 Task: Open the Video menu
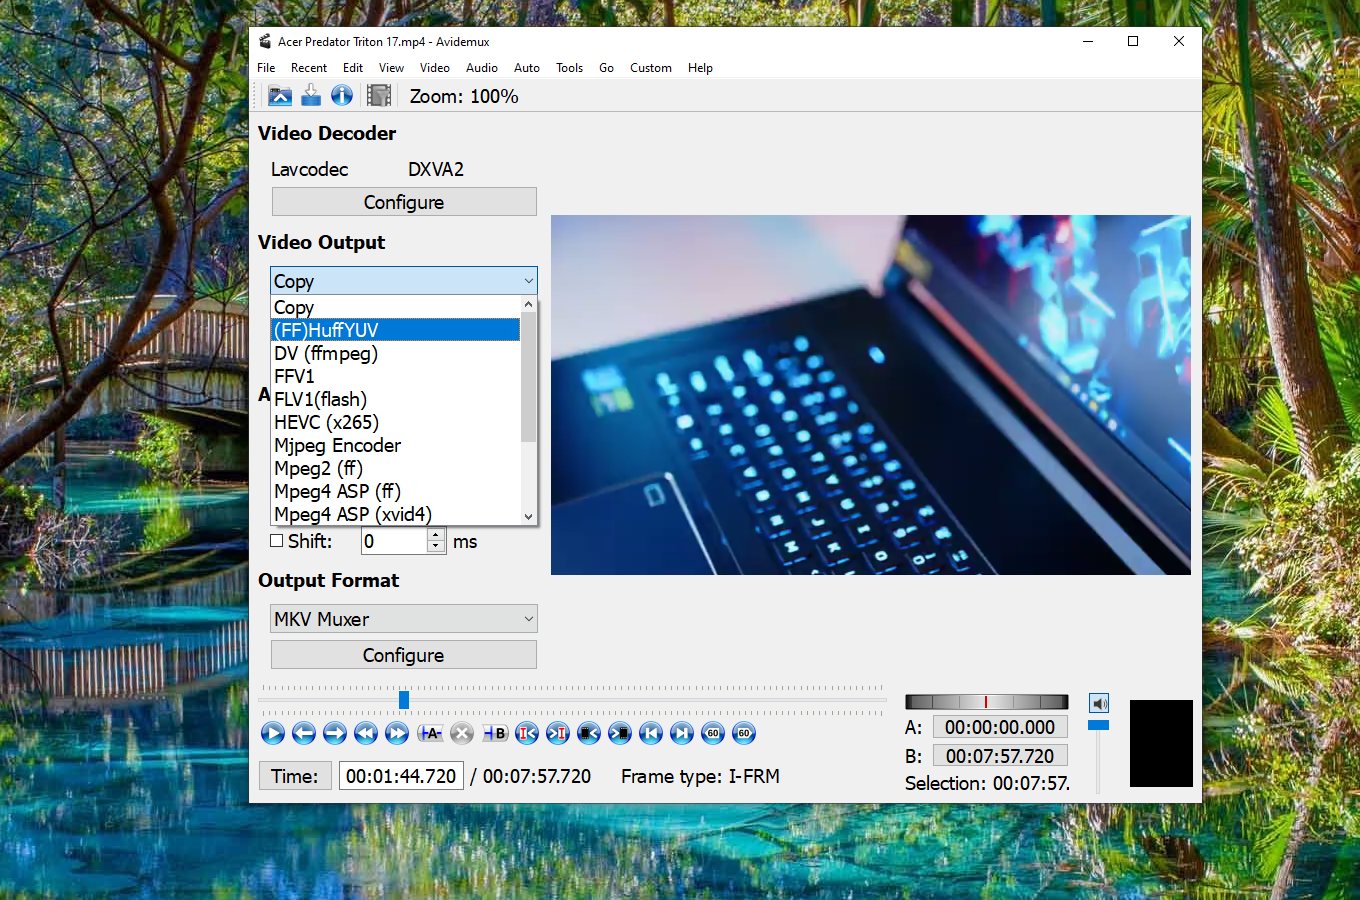[434, 68]
